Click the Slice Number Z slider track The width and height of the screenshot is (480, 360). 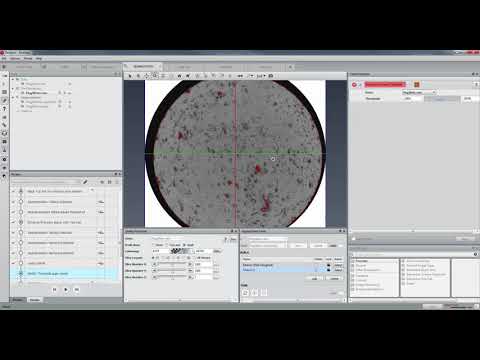[x=172, y=277]
